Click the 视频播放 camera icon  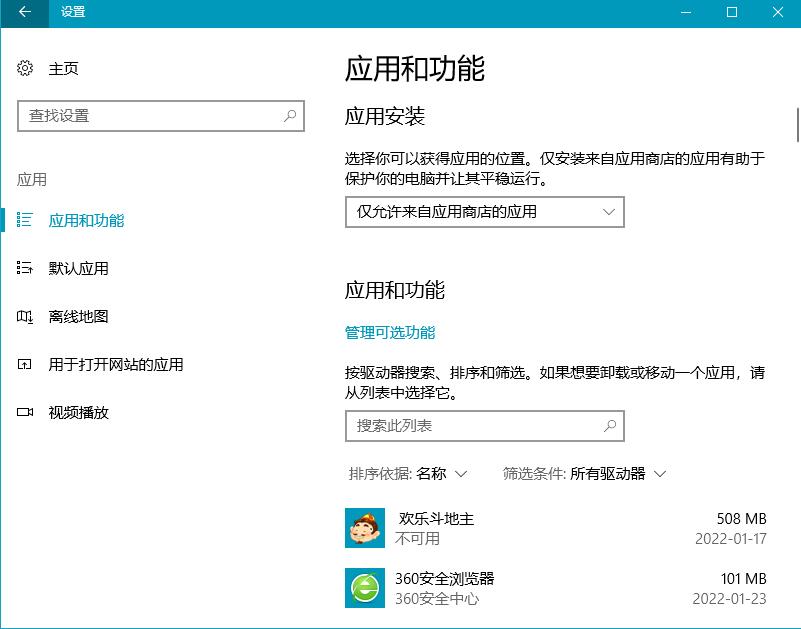[x=25, y=412]
